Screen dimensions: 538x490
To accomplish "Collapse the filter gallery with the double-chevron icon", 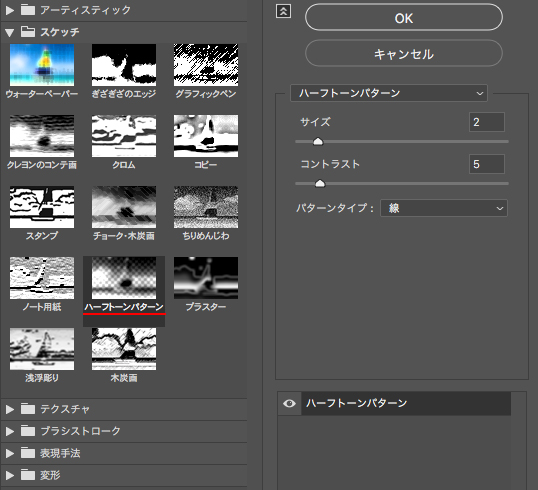I will (283, 11).
